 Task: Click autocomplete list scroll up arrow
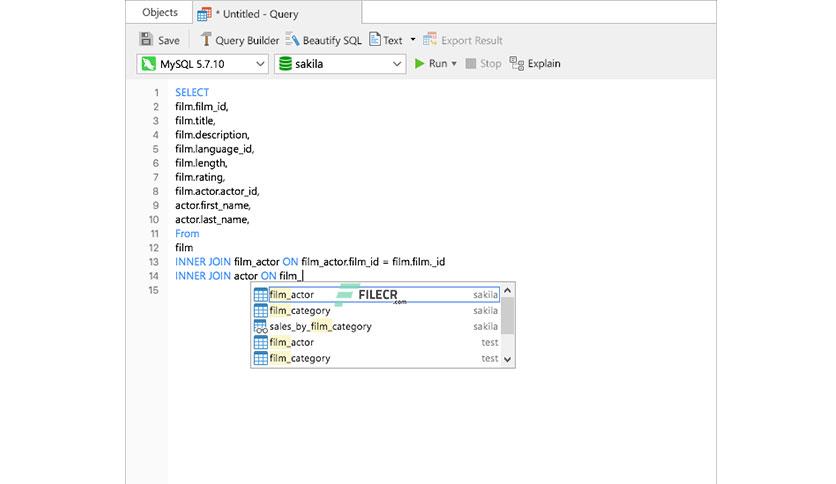pos(508,291)
